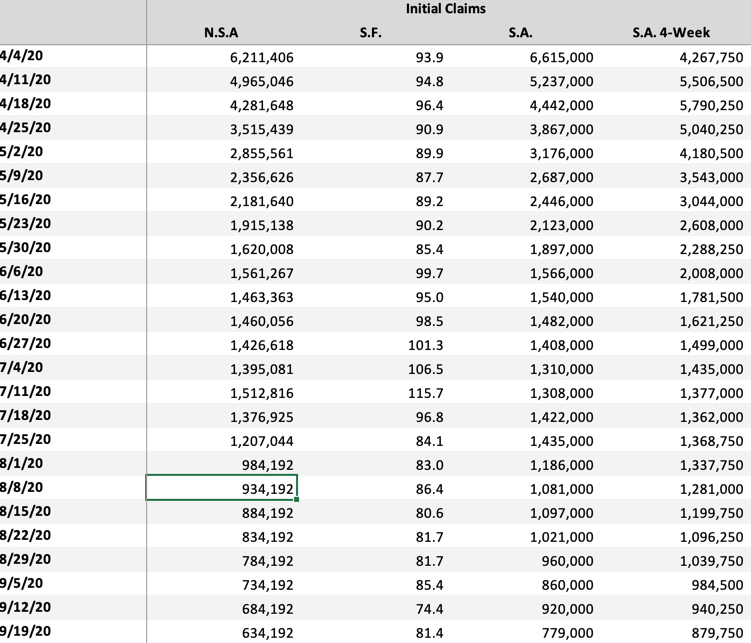Image resolution: width=751 pixels, height=643 pixels.
Task: Select the S.F. column header
Action: coord(371,33)
